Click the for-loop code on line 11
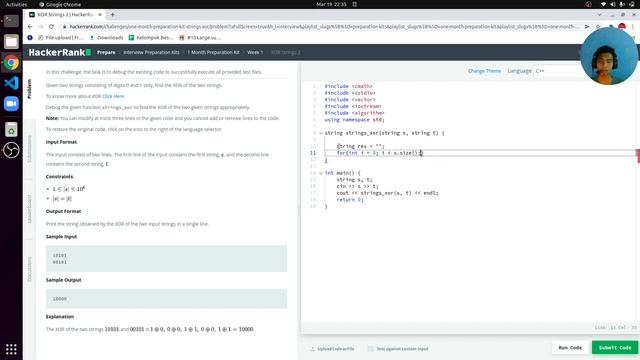 click(x=380, y=153)
